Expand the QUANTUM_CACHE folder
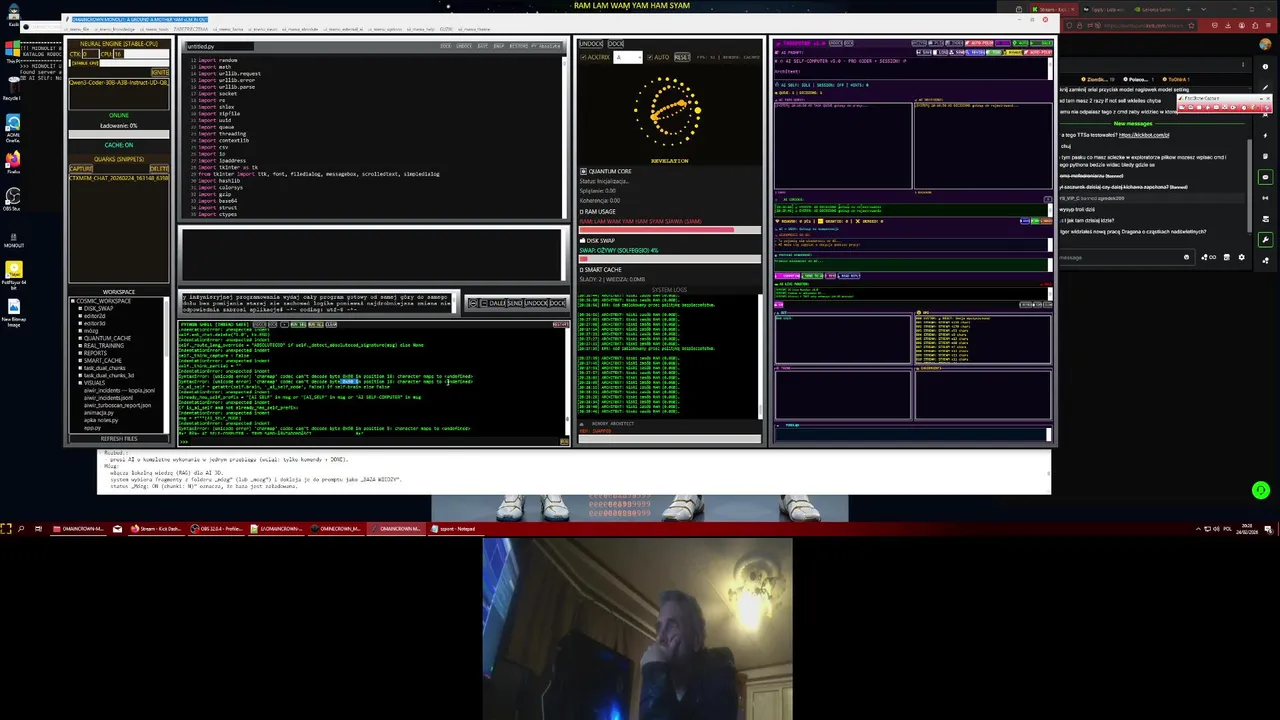Screen dimensions: 1280x720 pyautogui.click(x=80, y=338)
